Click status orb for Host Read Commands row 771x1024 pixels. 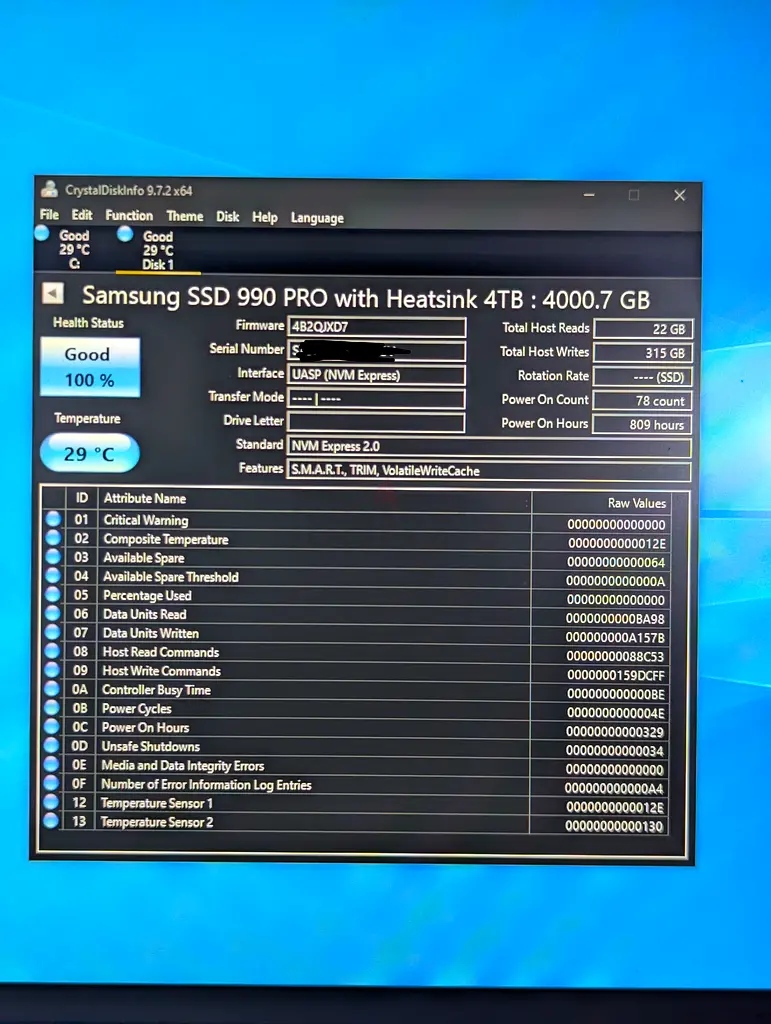52,651
